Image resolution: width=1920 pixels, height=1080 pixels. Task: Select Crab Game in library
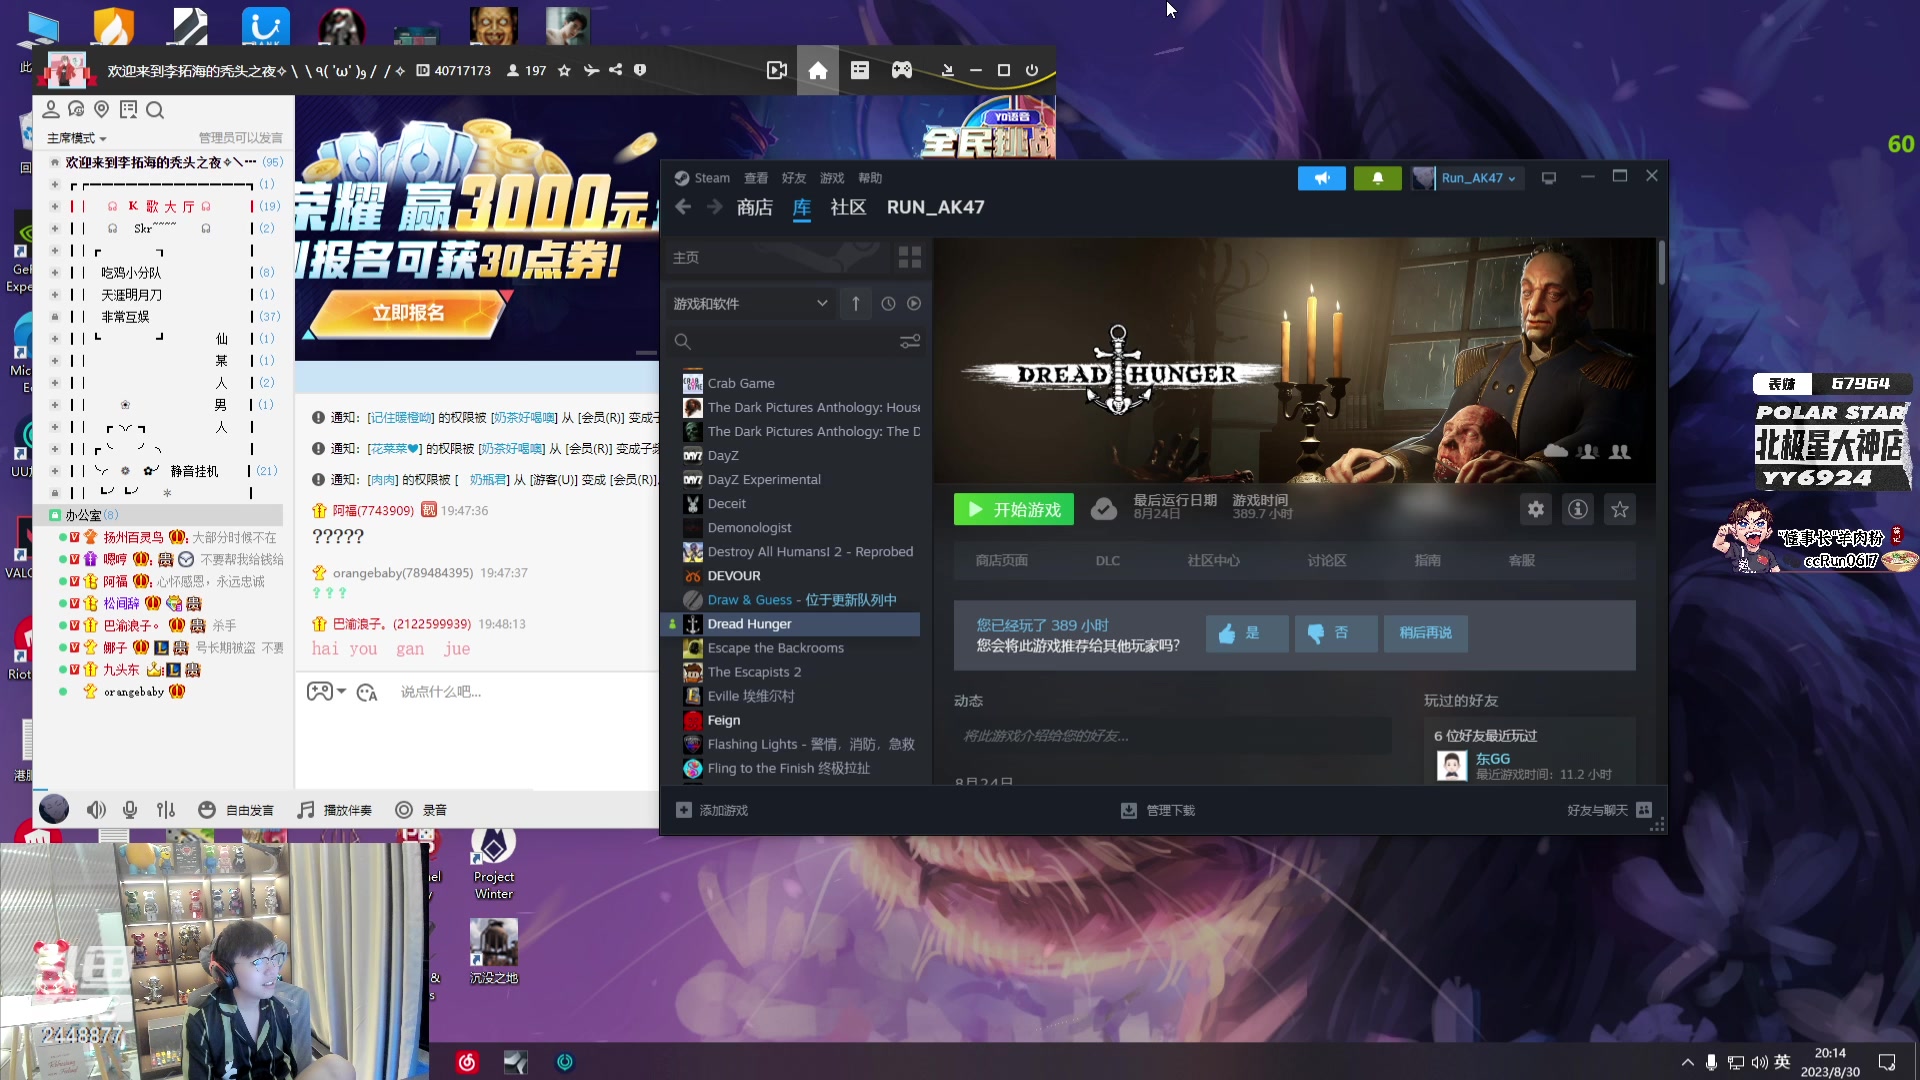(741, 383)
